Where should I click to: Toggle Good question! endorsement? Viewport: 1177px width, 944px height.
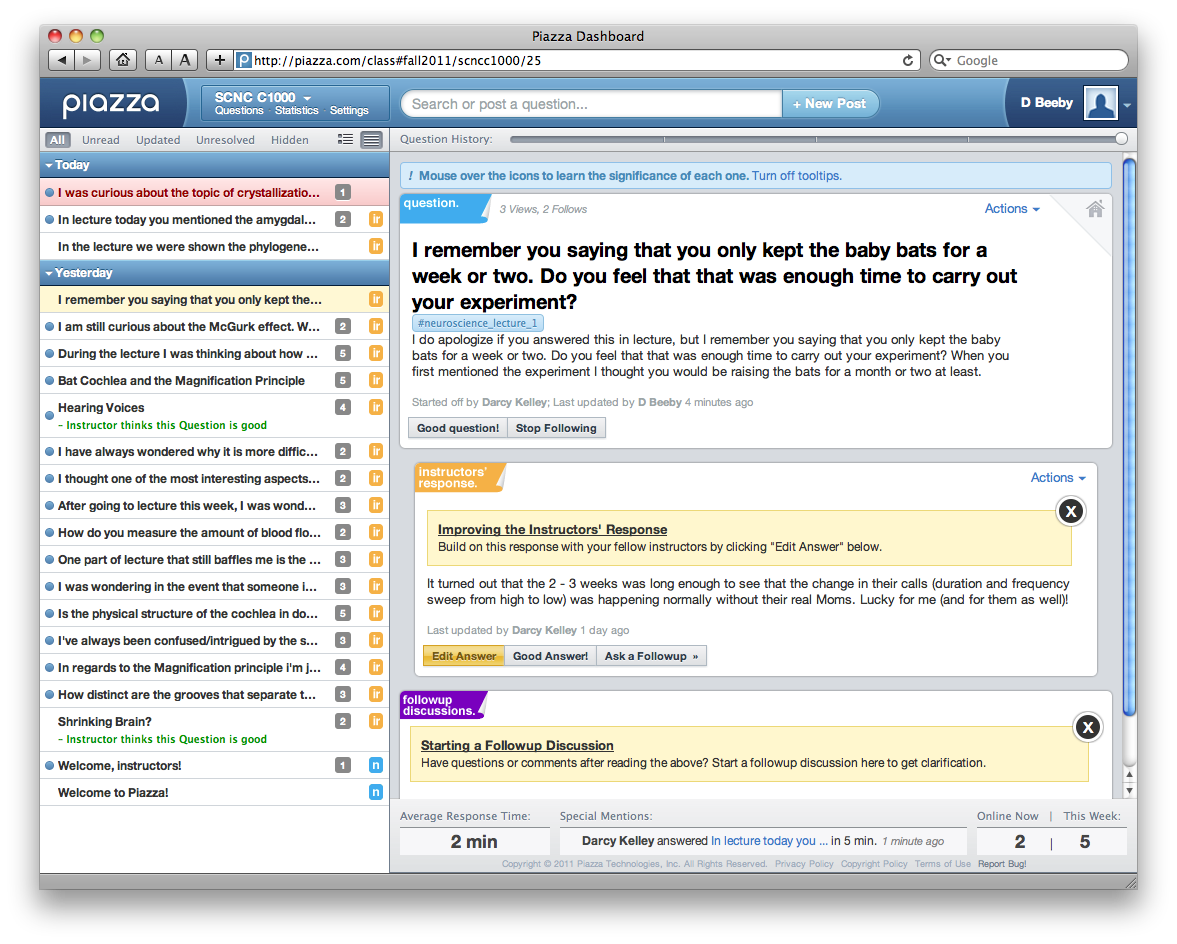pos(458,428)
